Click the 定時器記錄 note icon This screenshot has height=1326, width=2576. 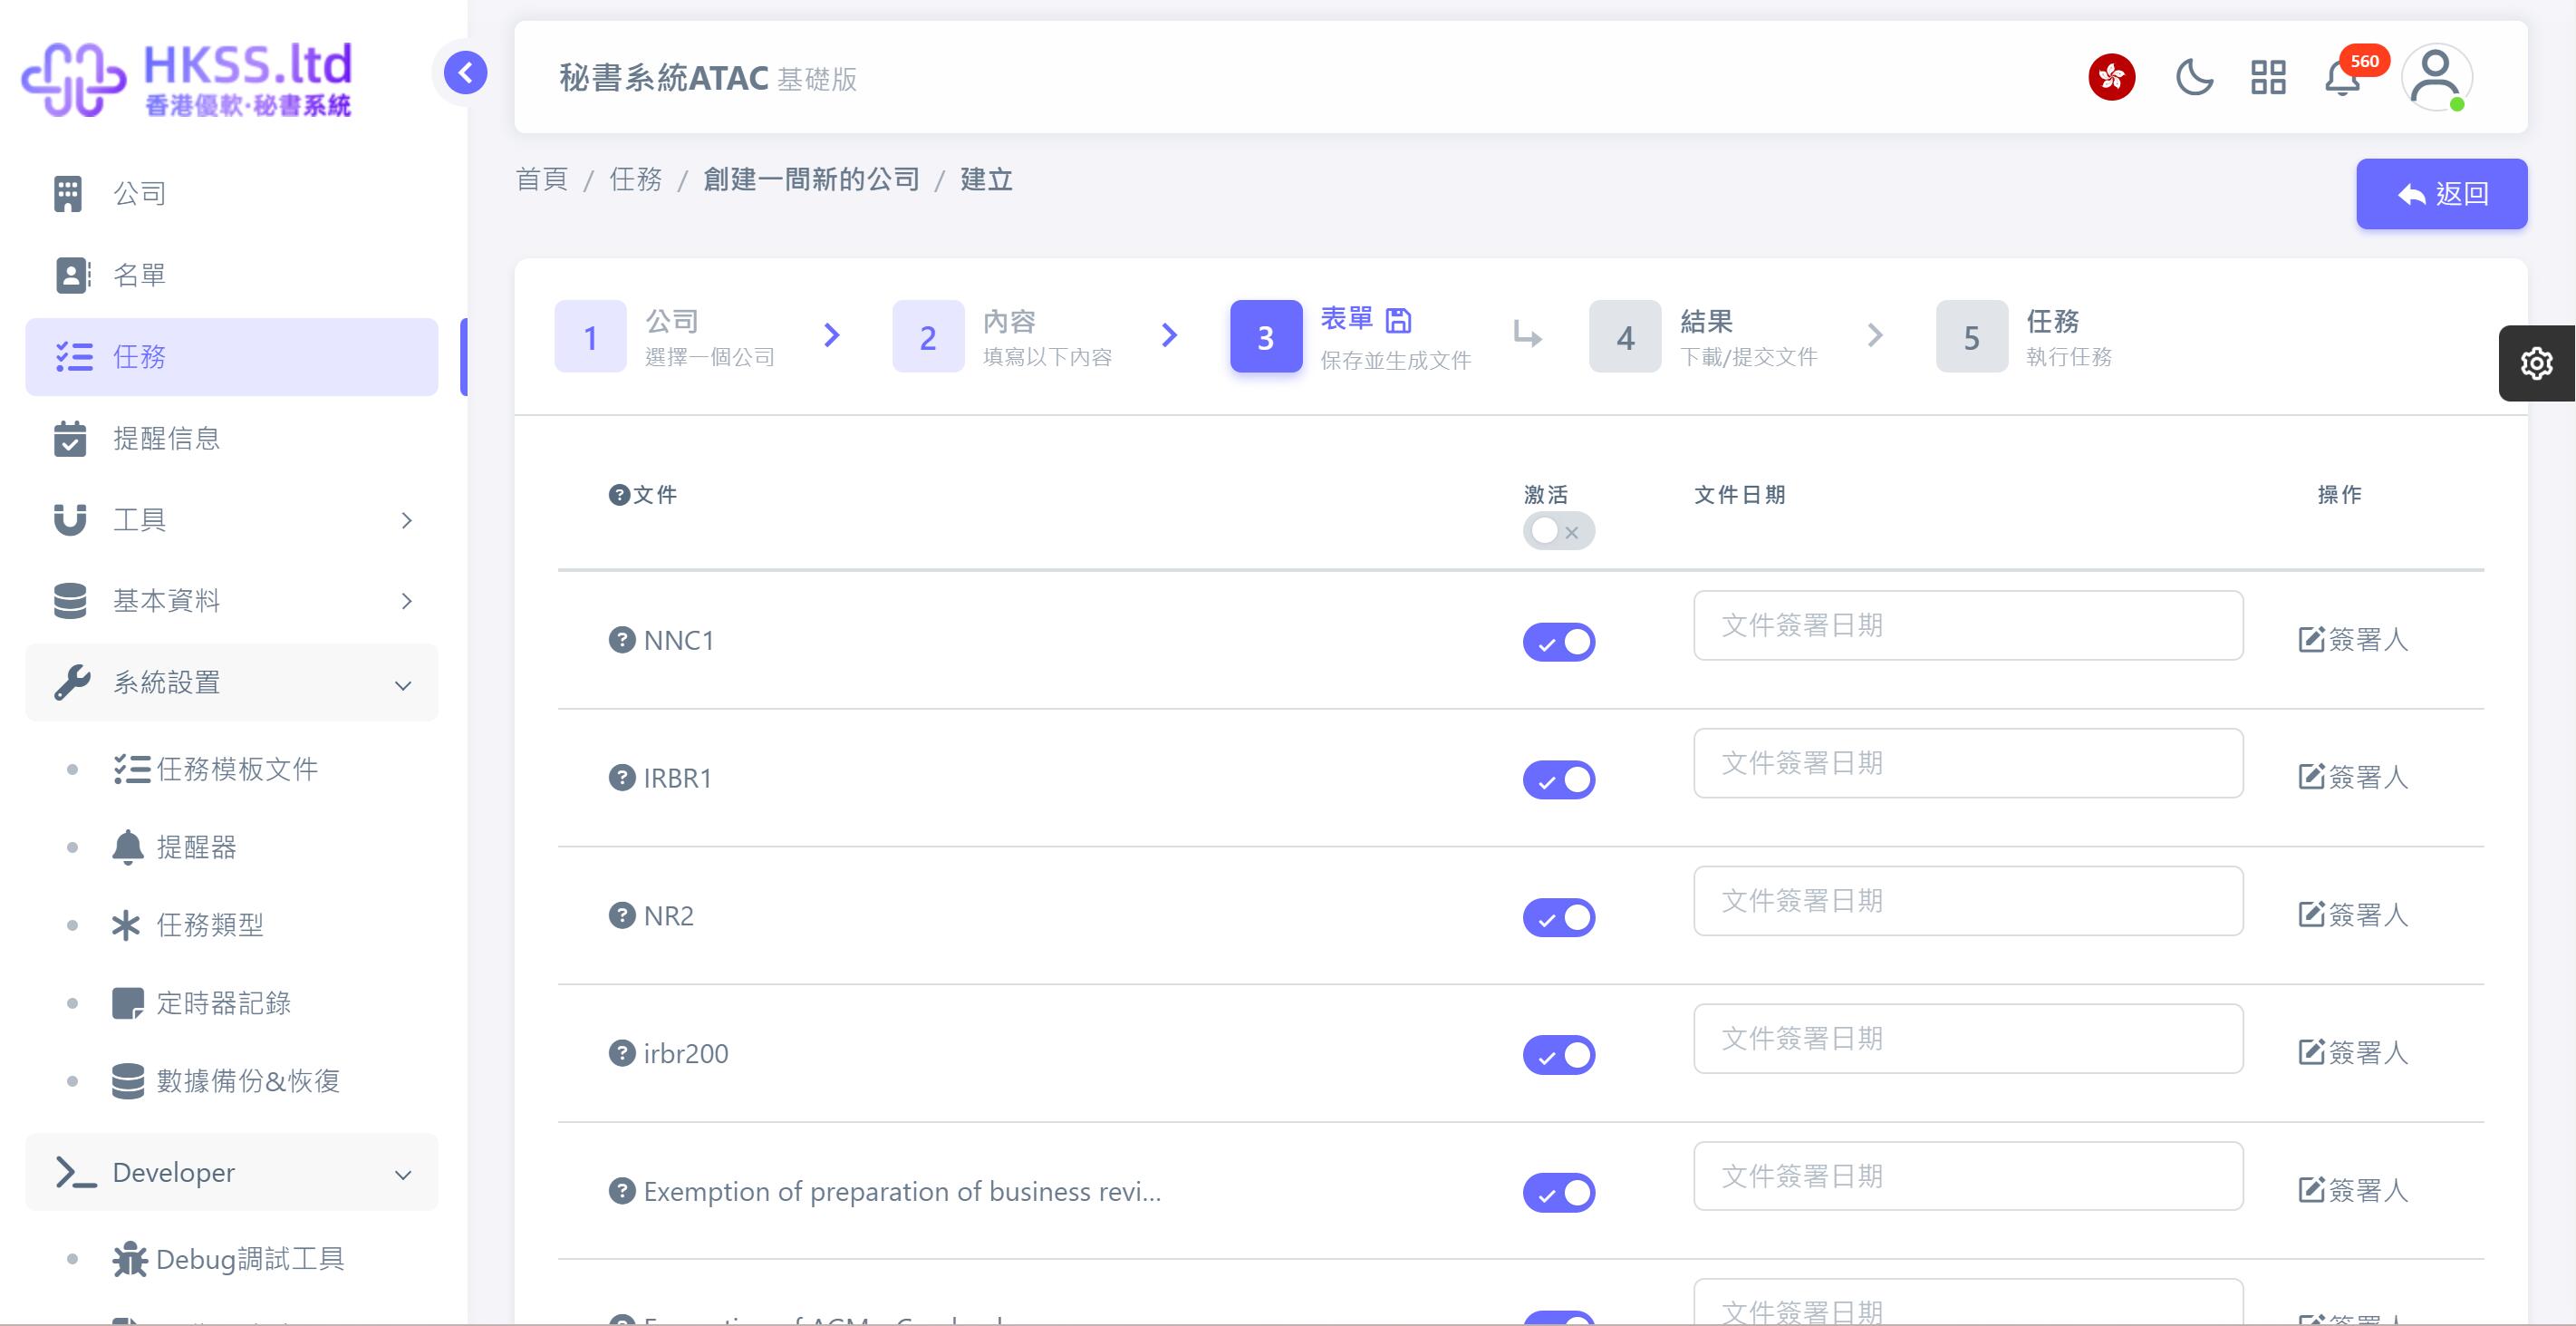(128, 1003)
